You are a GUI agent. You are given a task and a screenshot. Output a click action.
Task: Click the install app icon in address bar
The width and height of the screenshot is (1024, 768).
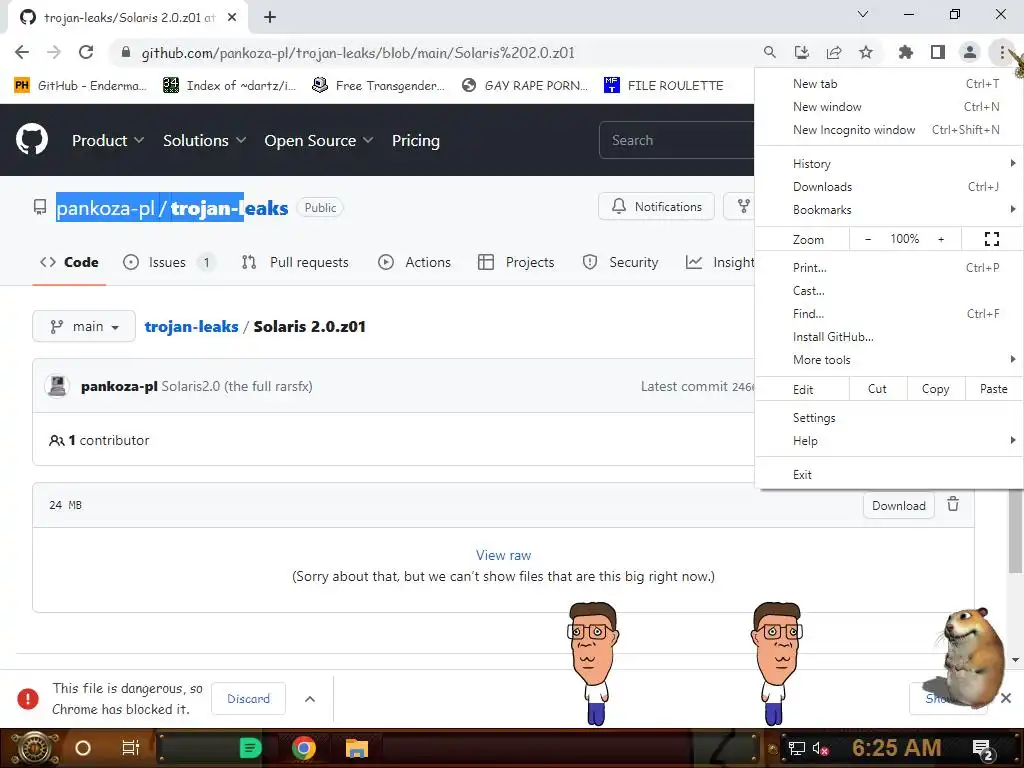coord(801,52)
